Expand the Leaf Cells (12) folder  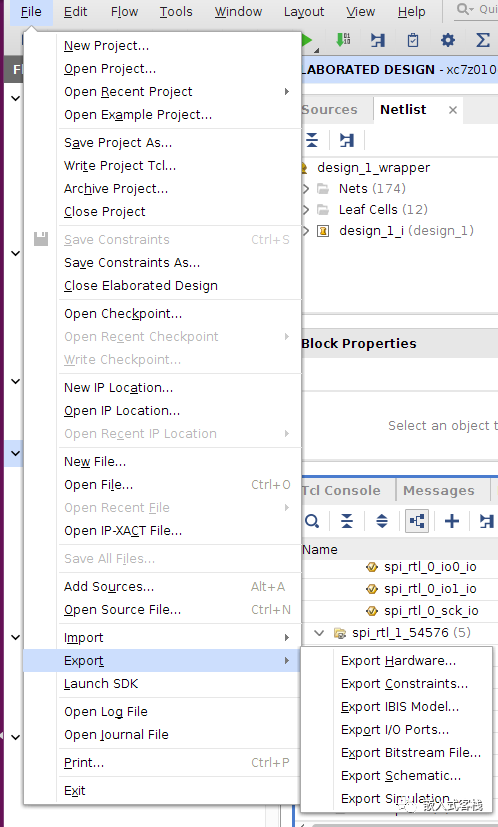(x=306, y=210)
